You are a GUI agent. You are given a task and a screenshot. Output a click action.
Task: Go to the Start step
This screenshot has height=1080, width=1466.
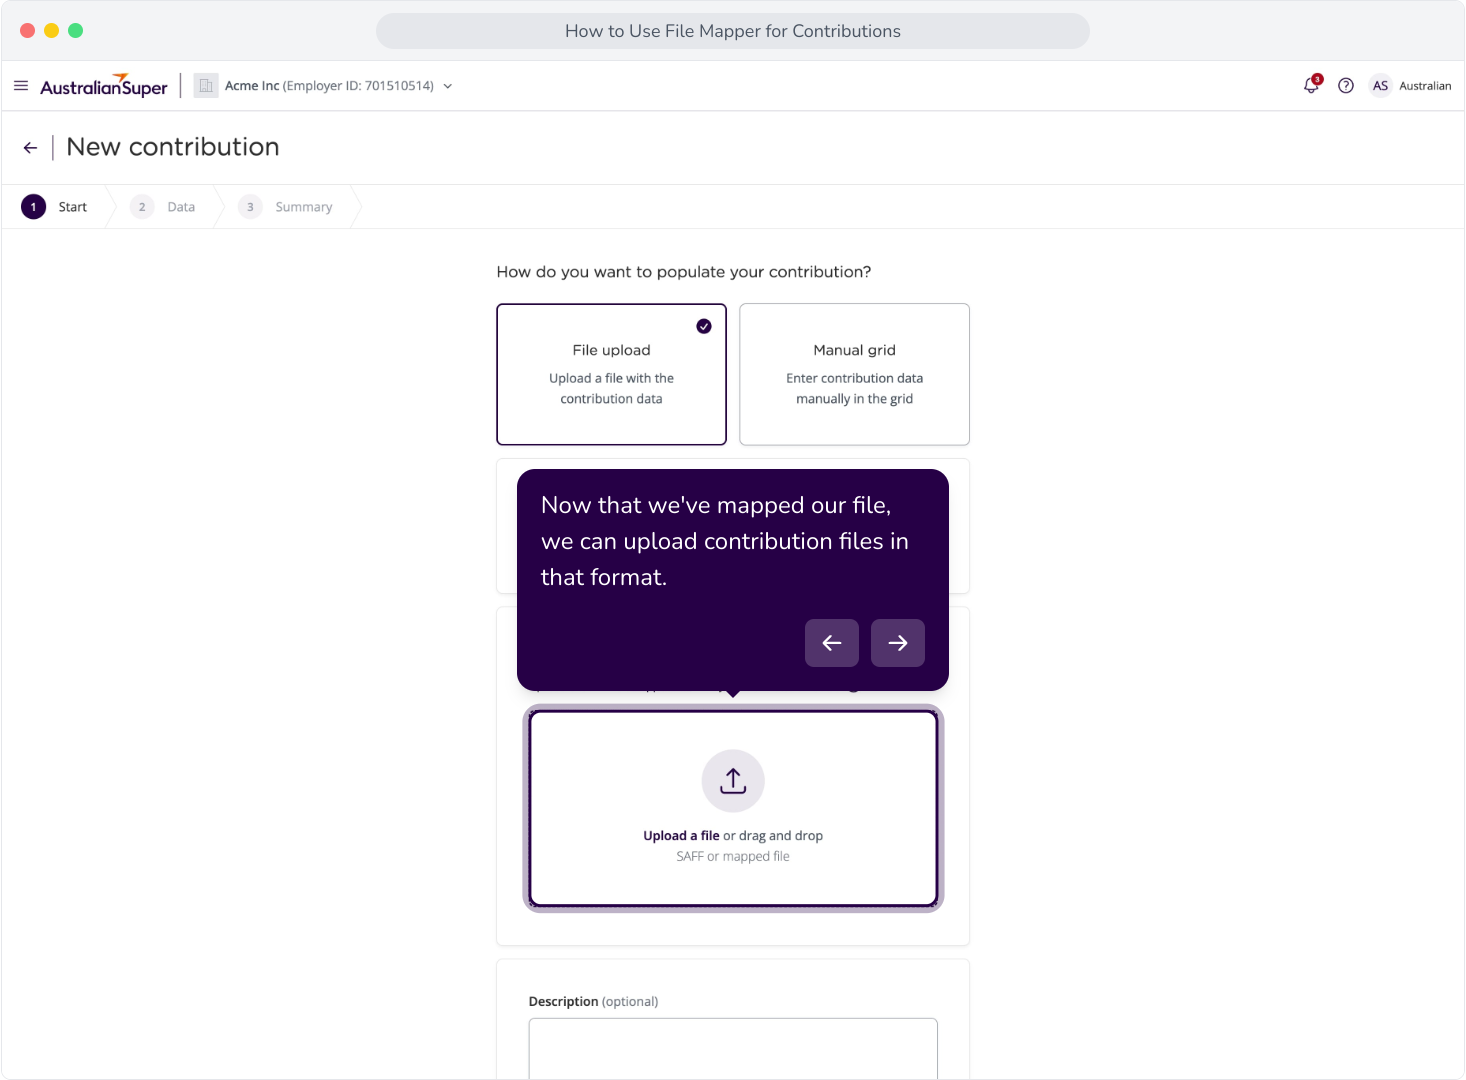click(x=55, y=207)
